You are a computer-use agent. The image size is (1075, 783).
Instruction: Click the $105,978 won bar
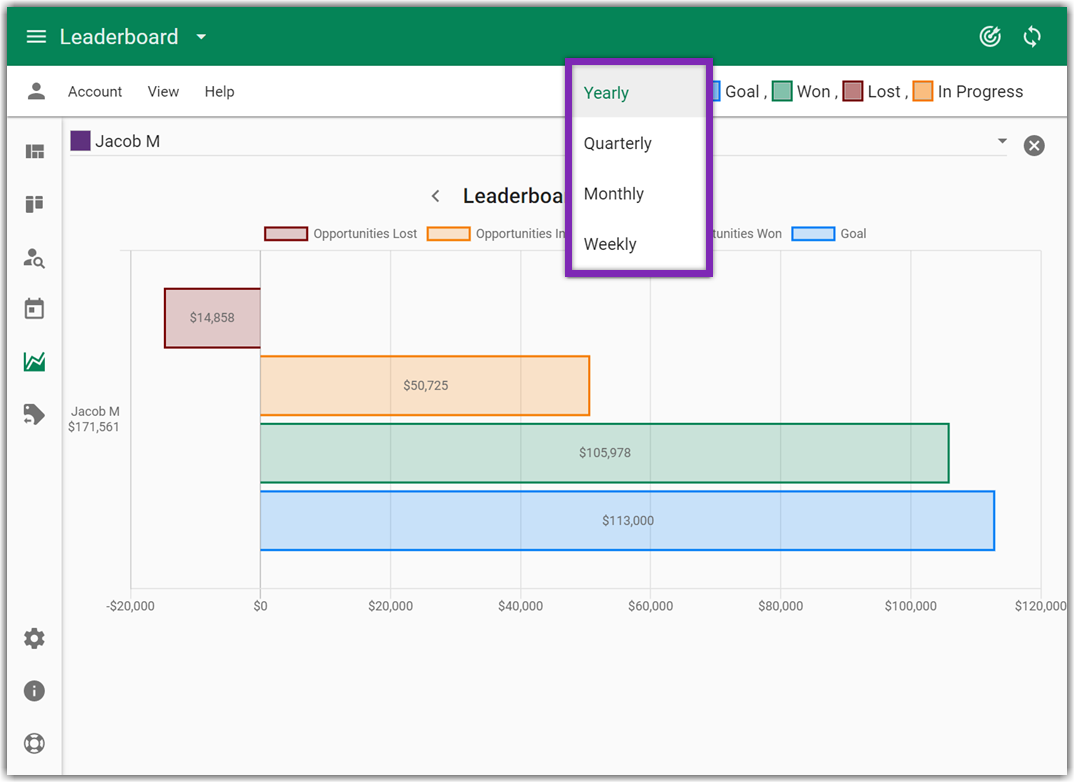click(x=605, y=453)
